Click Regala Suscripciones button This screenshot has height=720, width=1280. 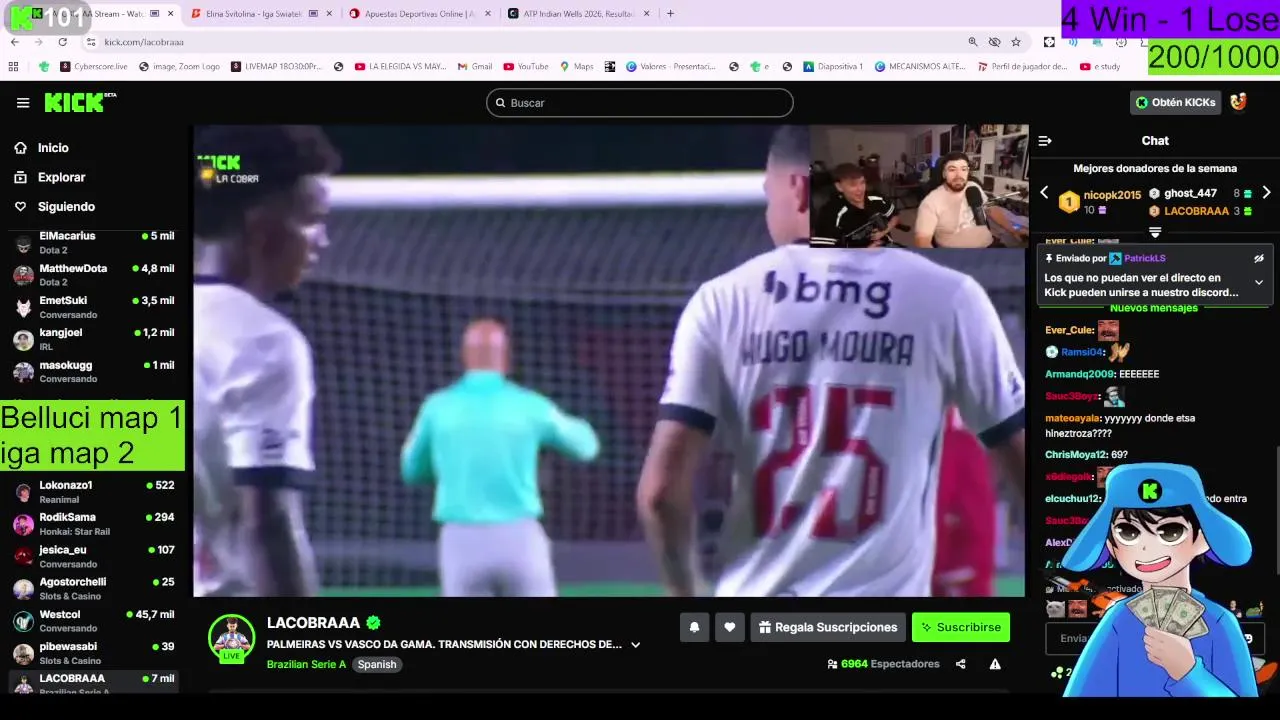tap(828, 627)
